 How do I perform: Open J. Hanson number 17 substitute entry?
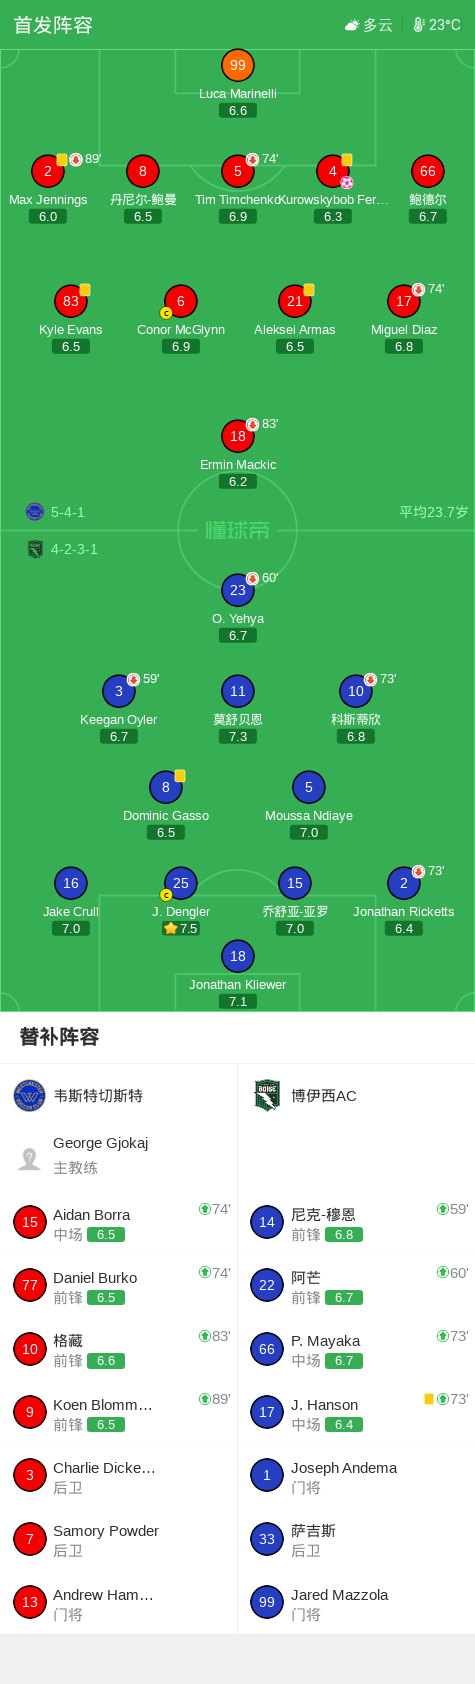click(x=356, y=1413)
